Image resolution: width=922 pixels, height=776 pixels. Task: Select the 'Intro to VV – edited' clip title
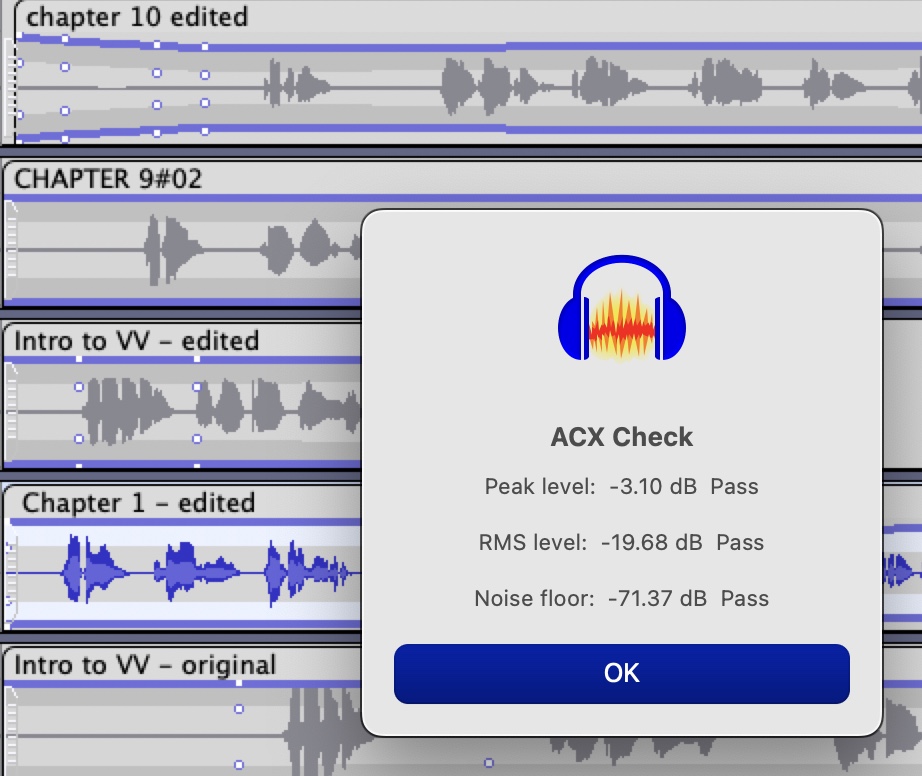click(136, 341)
